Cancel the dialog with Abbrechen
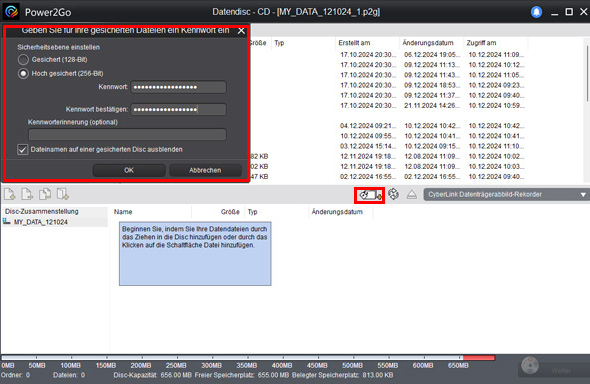Image resolution: width=590 pixels, height=384 pixels. (x=205, y=170)
